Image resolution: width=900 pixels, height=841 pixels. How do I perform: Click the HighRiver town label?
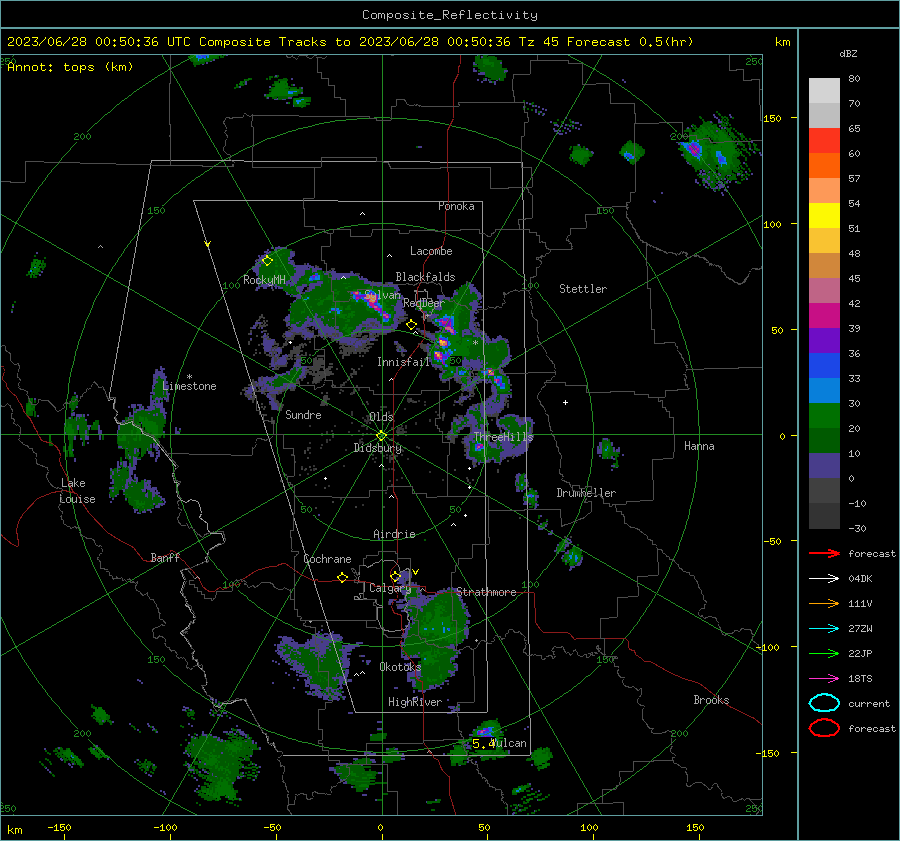pos(415,702)
